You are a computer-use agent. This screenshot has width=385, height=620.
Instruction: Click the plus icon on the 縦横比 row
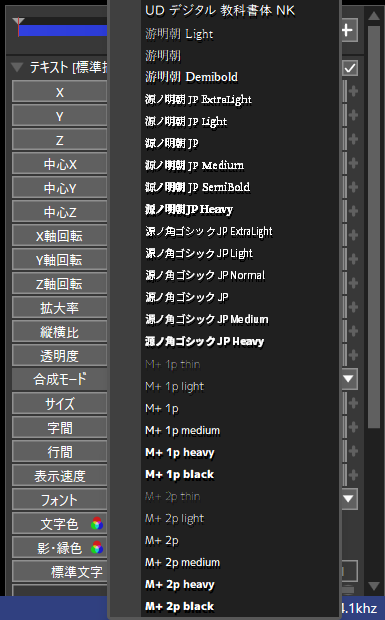pos(353,331)
